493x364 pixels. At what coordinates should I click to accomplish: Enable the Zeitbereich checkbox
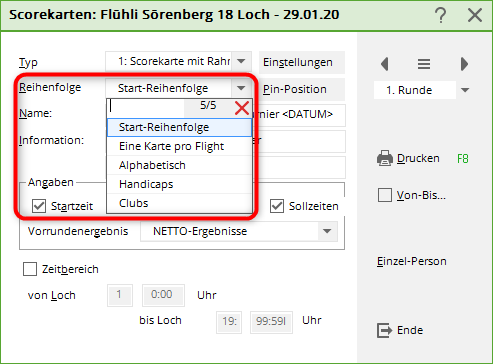coord(30,269)
